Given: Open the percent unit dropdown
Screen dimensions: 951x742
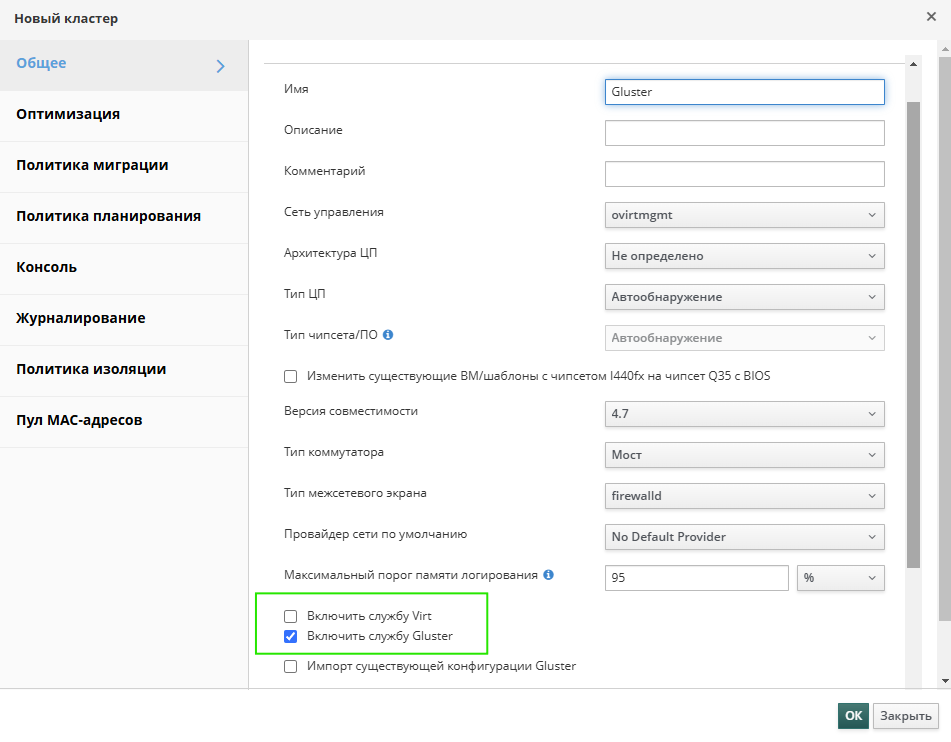Looking at the screenshot, I should (x=841, y=578).
